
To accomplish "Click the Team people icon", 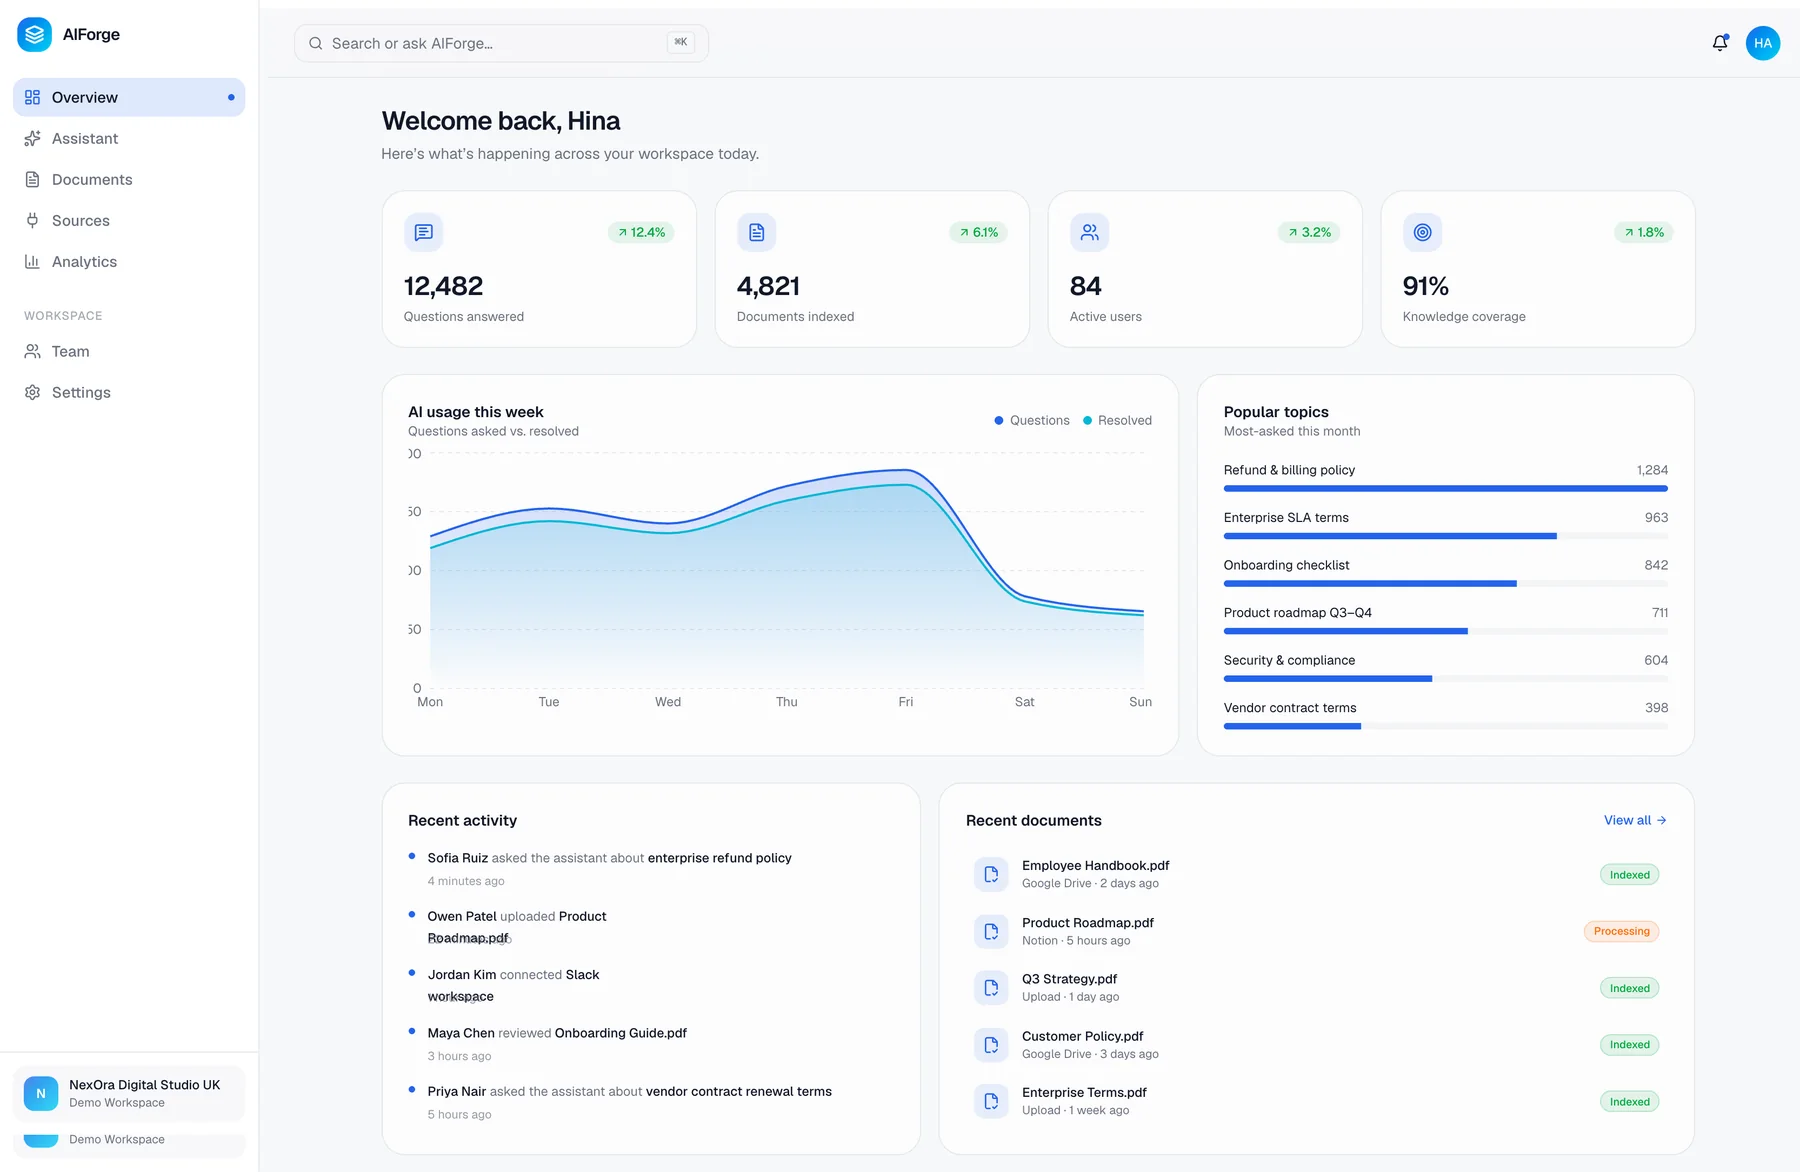I will click(33, 351).
